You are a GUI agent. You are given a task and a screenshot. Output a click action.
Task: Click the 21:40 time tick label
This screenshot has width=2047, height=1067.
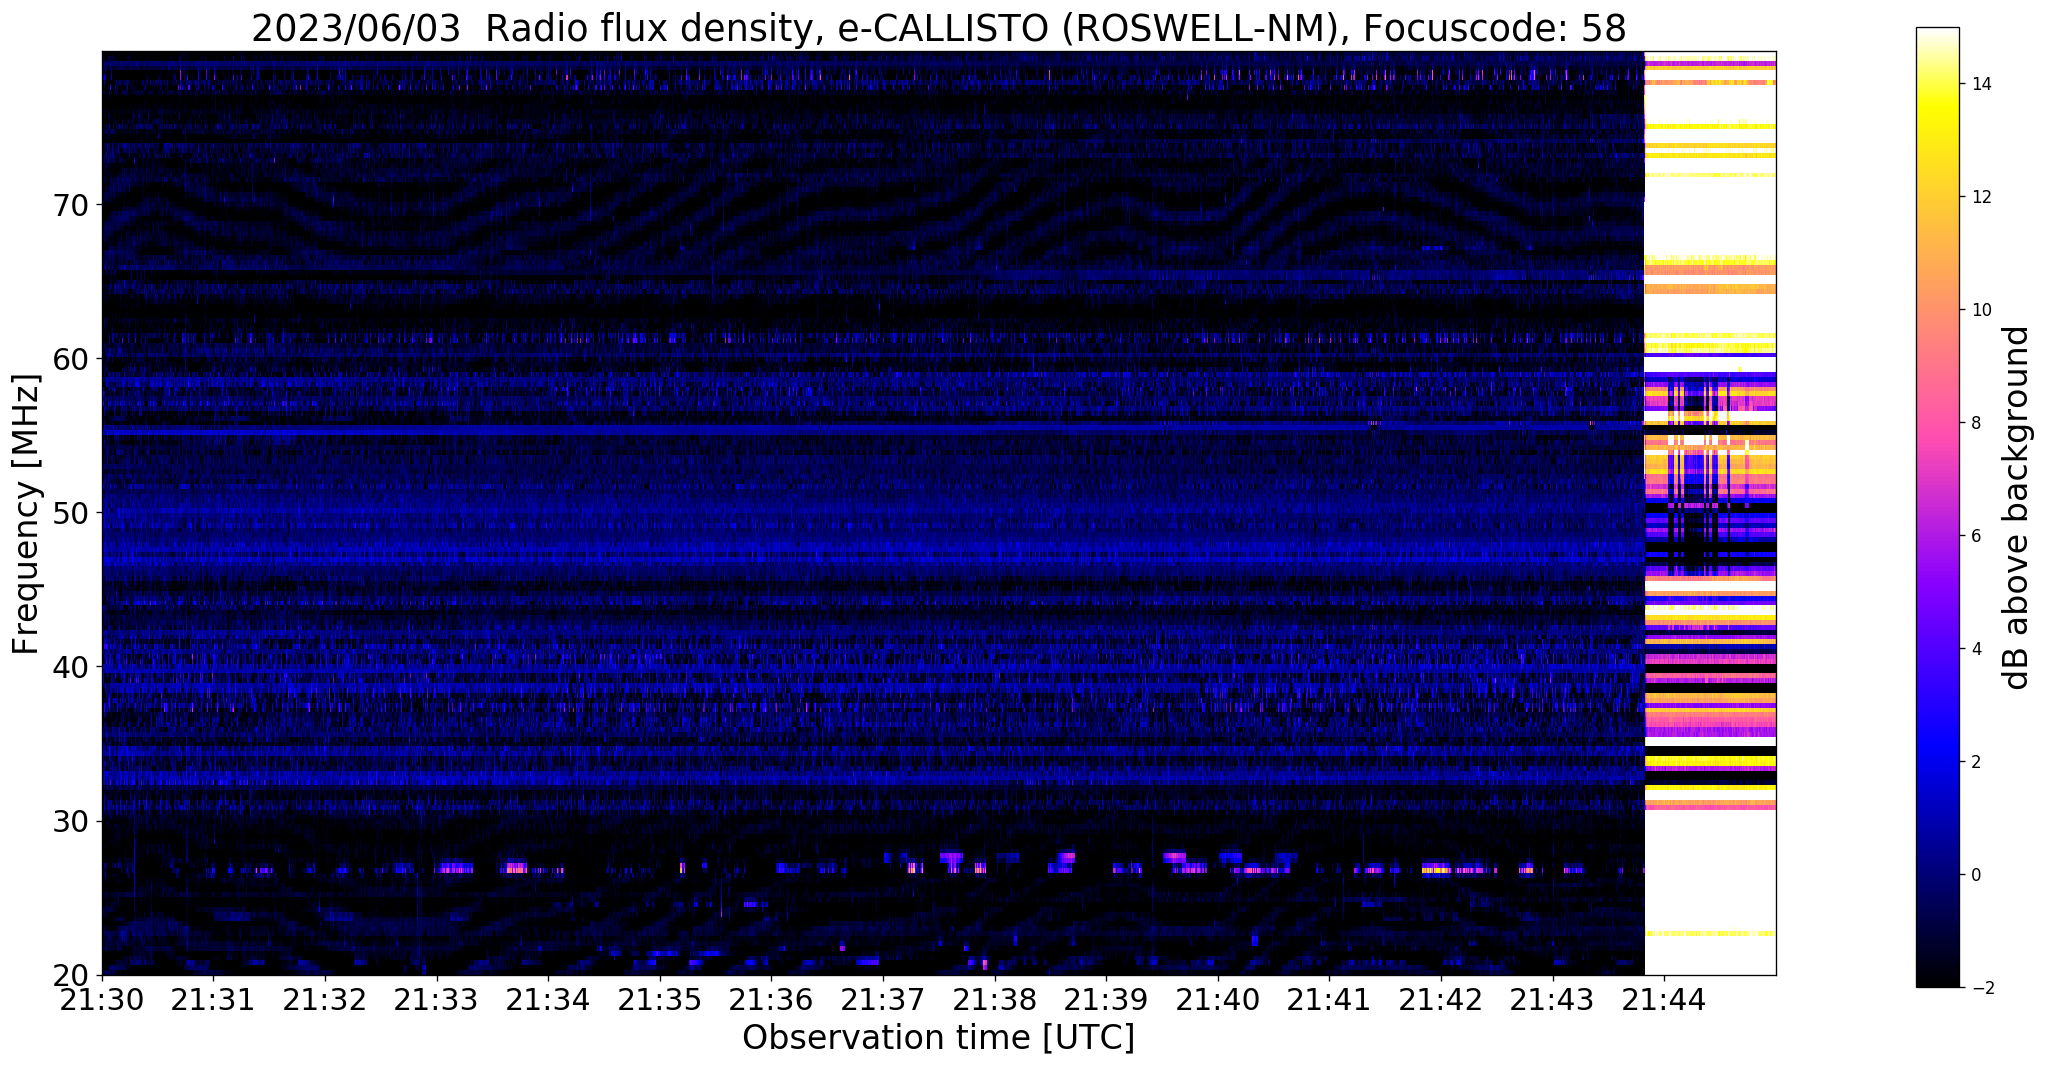point(1217,998)
